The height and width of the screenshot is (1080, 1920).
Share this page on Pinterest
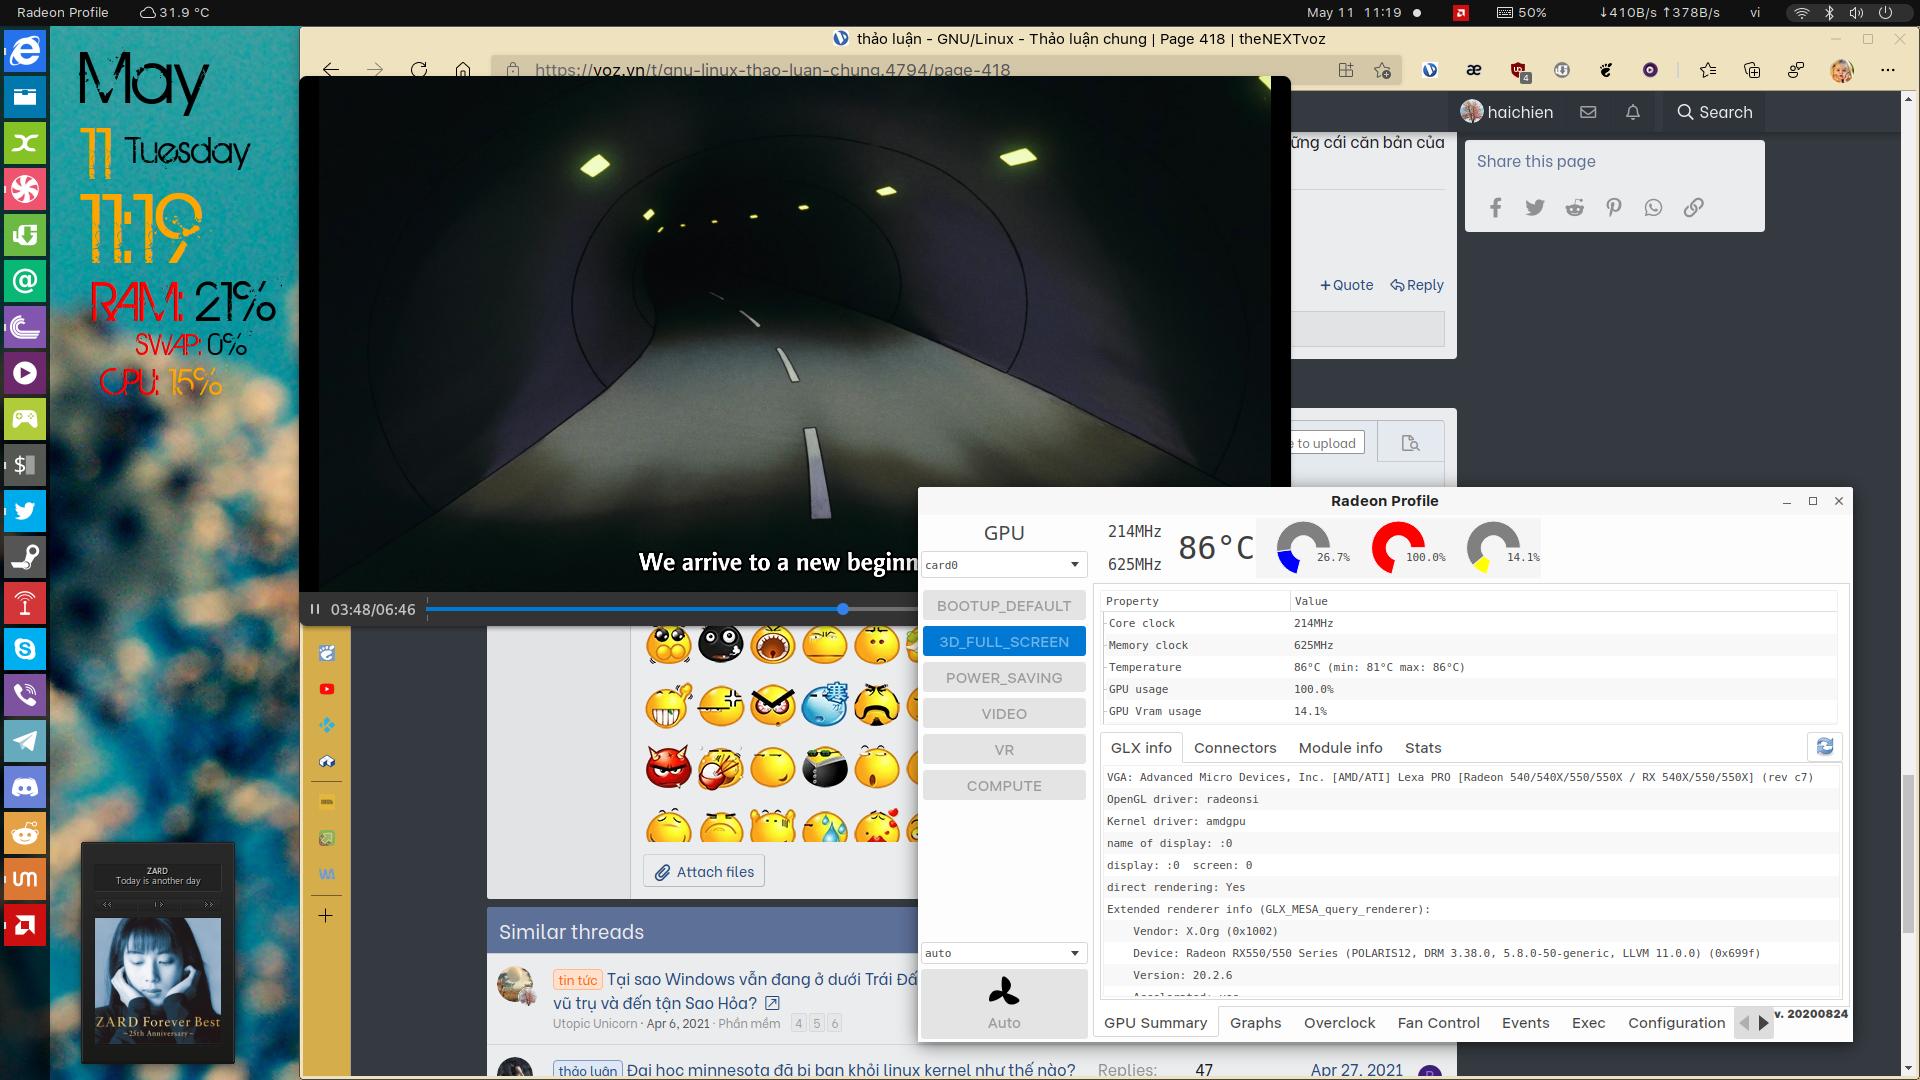(1614, 208)
